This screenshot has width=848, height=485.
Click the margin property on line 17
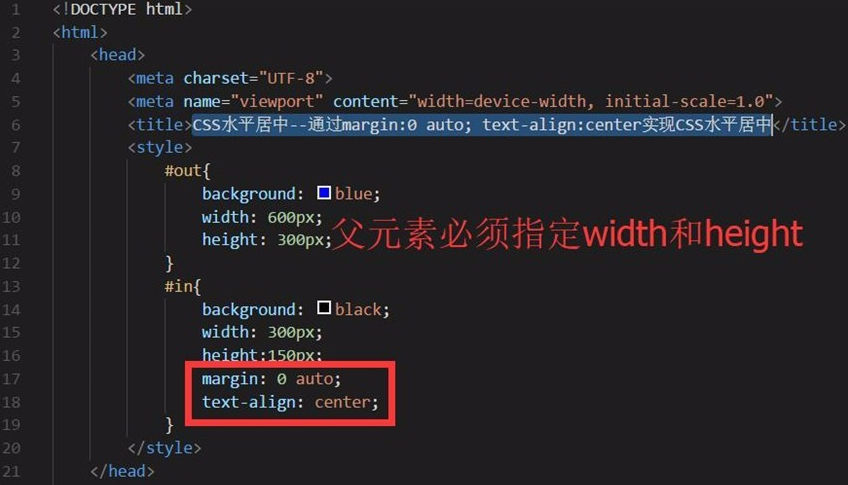pos(230,379)
